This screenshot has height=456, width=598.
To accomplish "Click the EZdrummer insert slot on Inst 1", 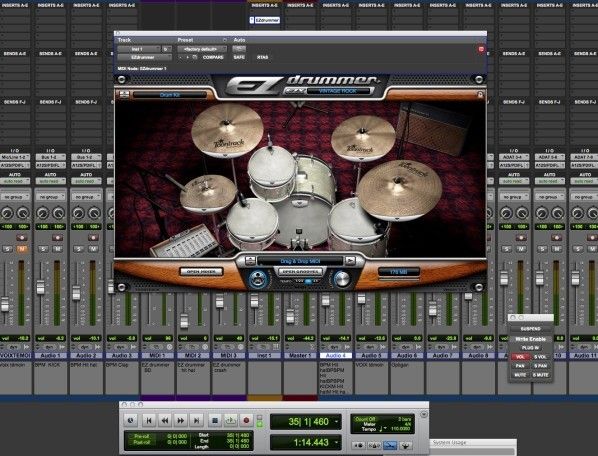I will [265, 20].
